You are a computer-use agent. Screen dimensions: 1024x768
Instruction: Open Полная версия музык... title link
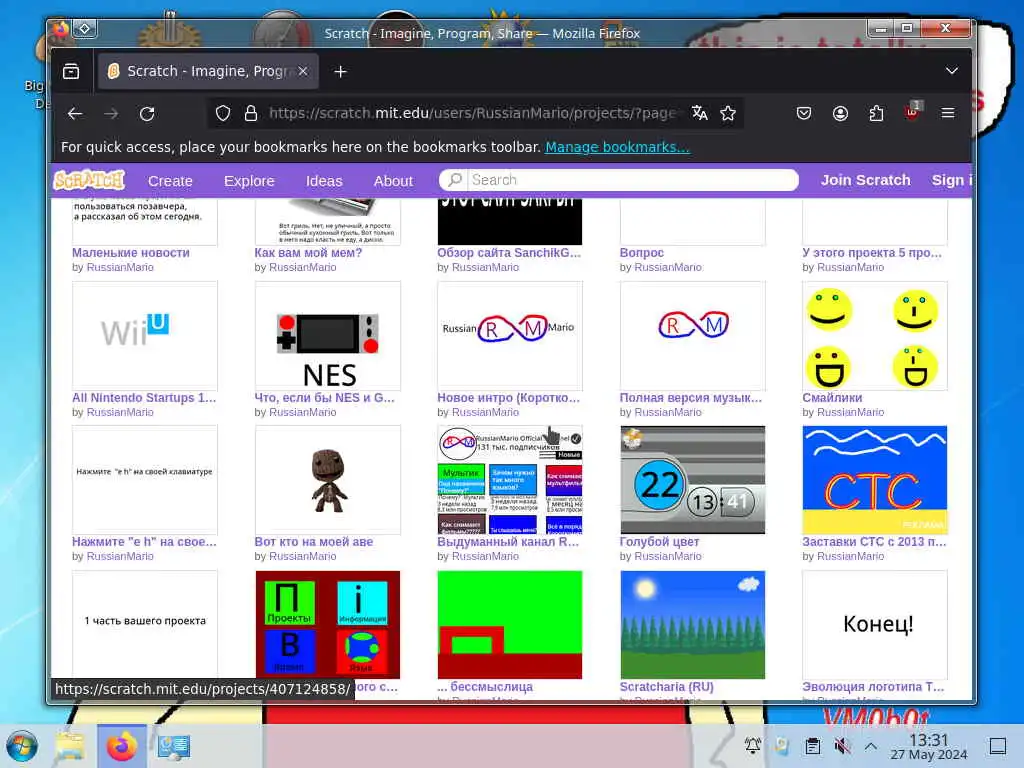click(x=691, y=398)
